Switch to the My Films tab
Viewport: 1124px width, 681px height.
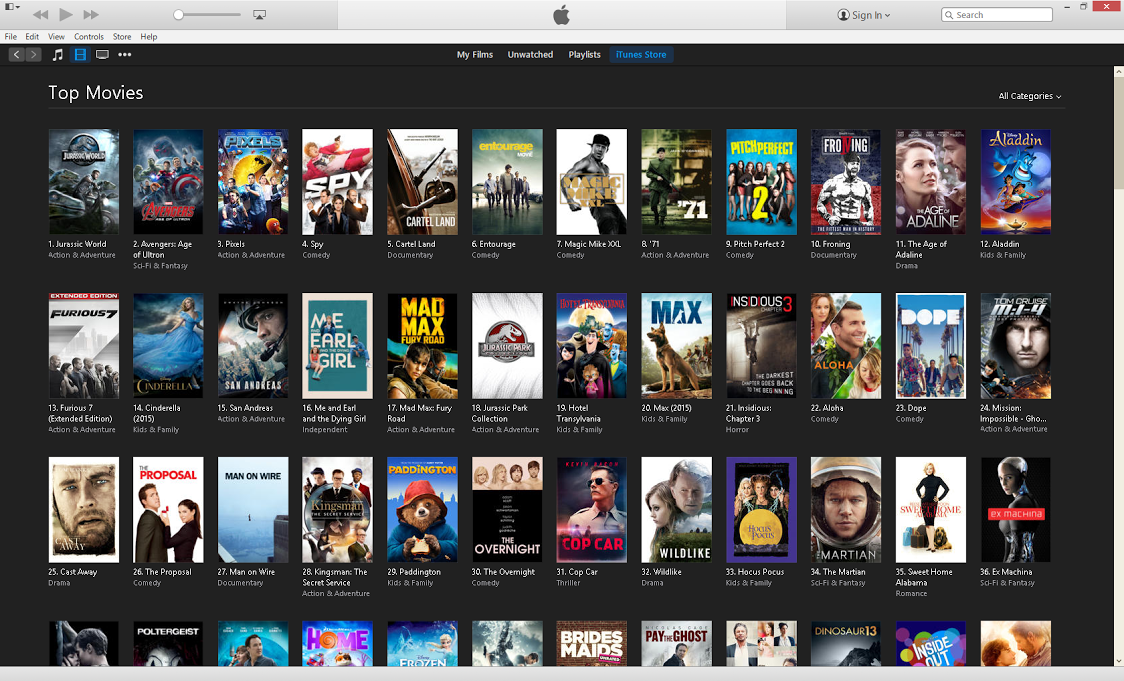(475, 54)
